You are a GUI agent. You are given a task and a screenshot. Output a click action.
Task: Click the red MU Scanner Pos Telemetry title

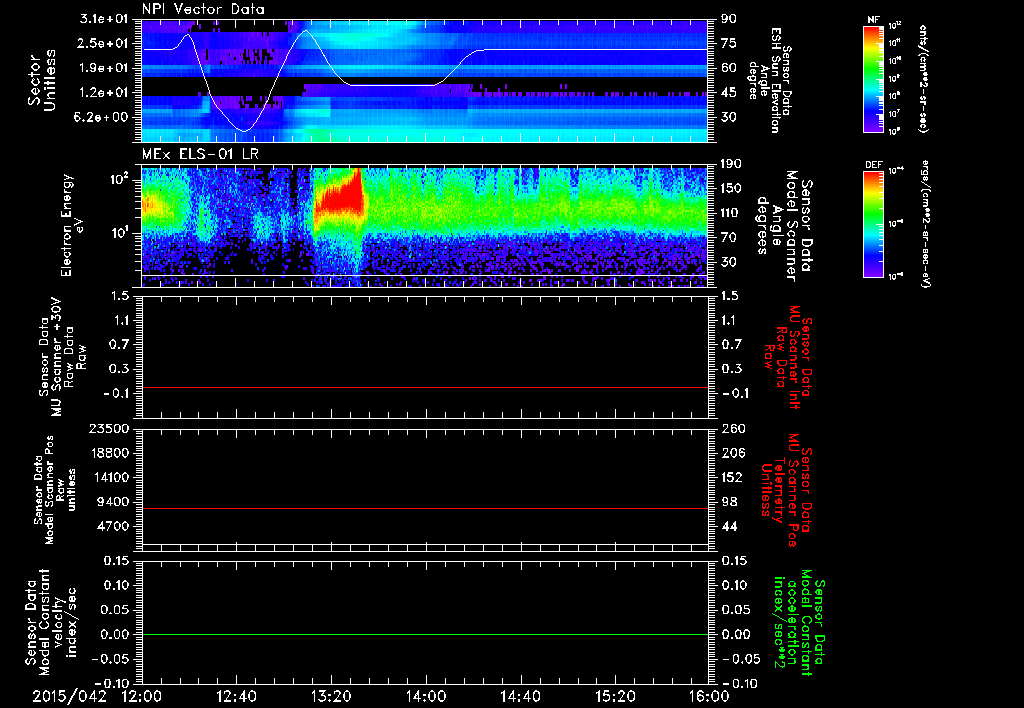click(786, 490)
